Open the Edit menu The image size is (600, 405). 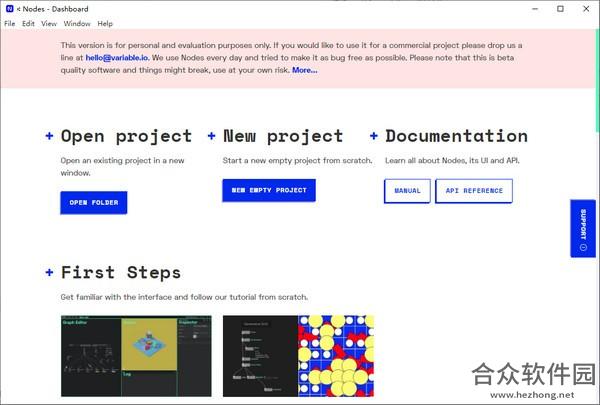pyautogui.click(x=28, y=24)
